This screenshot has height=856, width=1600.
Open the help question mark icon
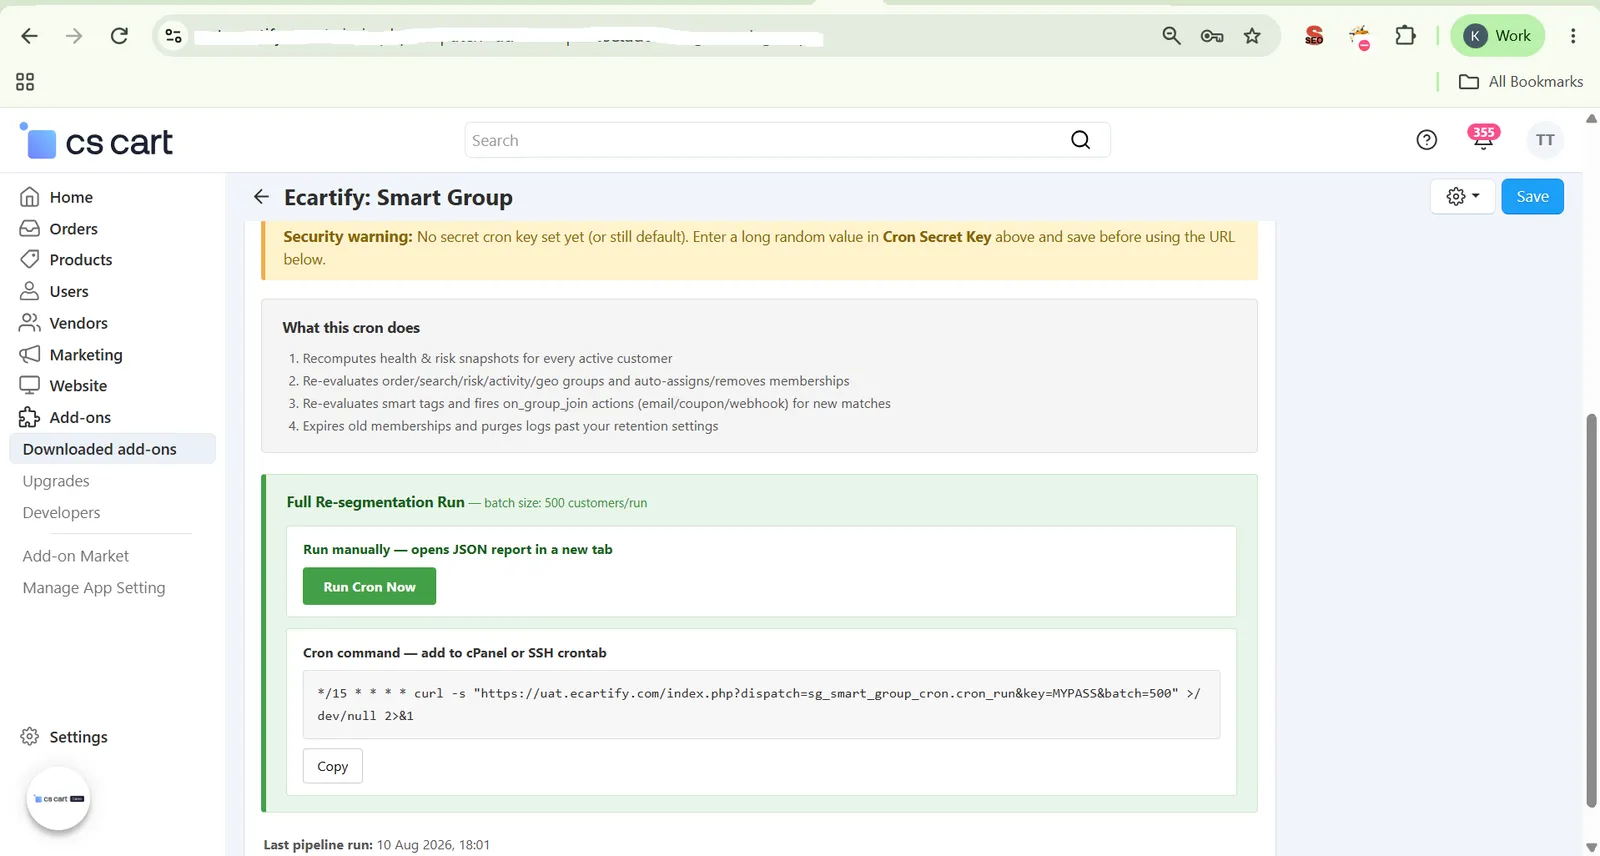(1426, 140)
